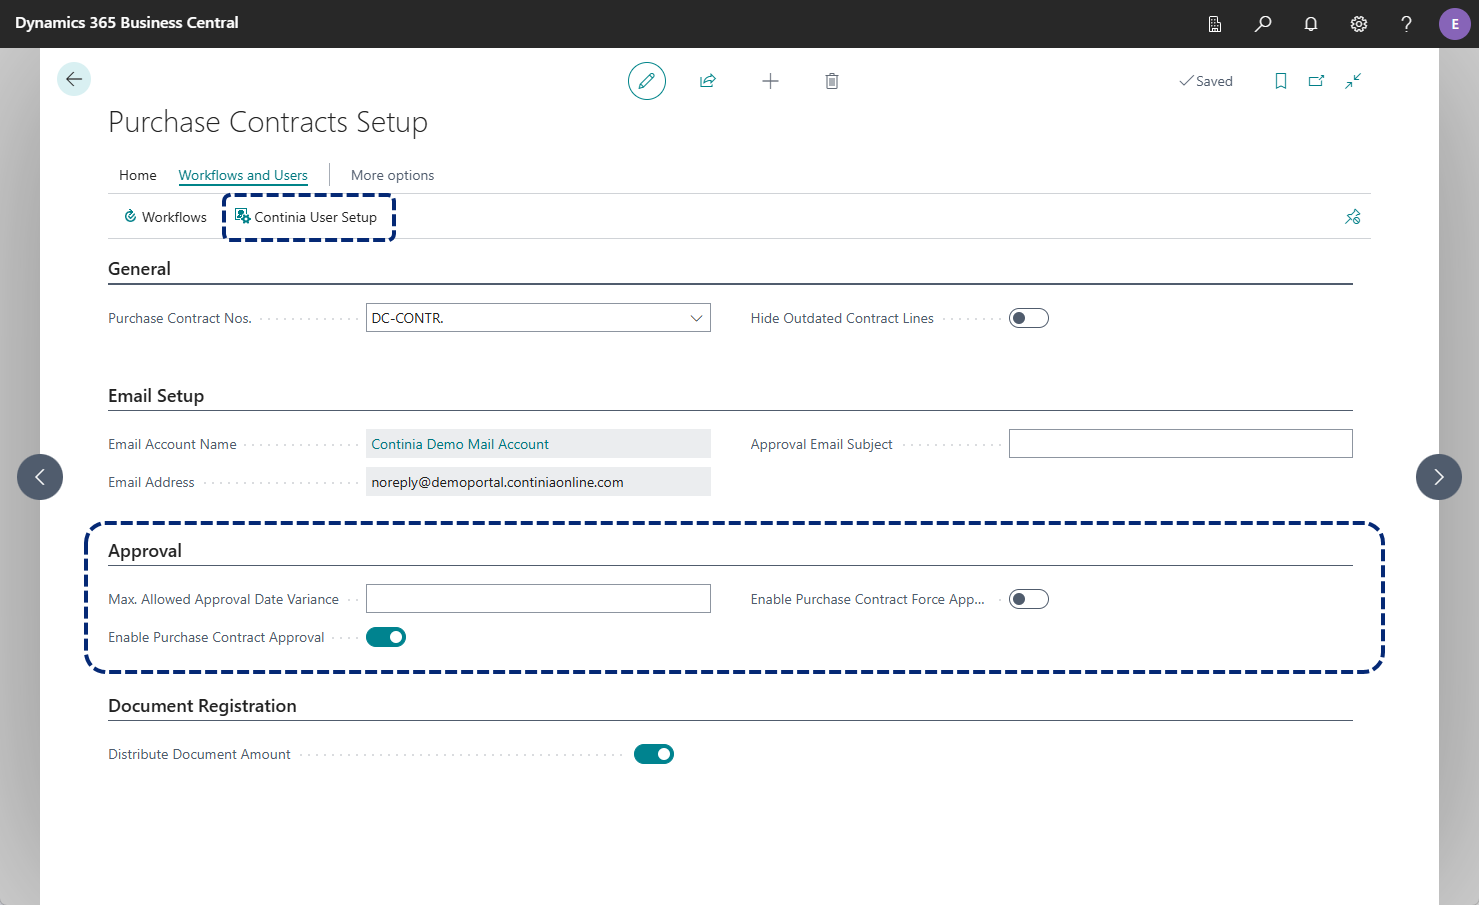This screenshot has width=1479, height=905.
Task: Click the pin action bar icon
Action: point(1353,217)
